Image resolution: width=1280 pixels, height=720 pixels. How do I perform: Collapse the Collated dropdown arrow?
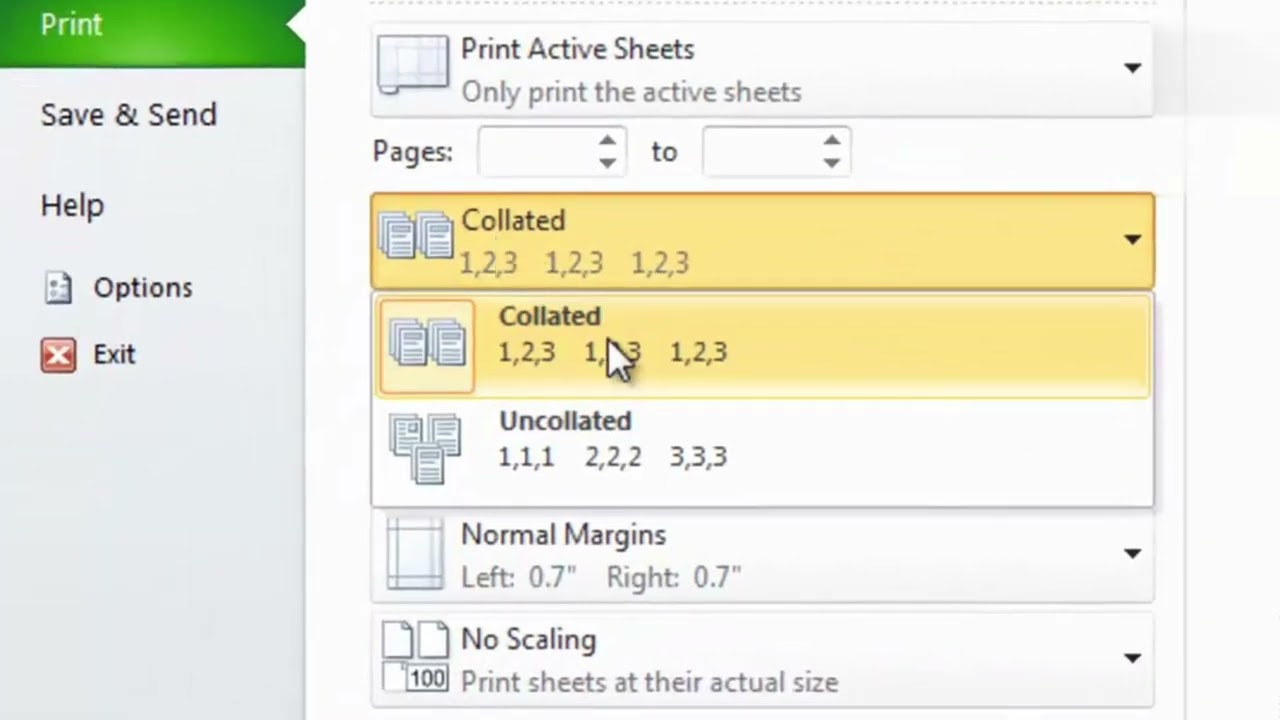pyautogui.click(x=1132, y=240)
